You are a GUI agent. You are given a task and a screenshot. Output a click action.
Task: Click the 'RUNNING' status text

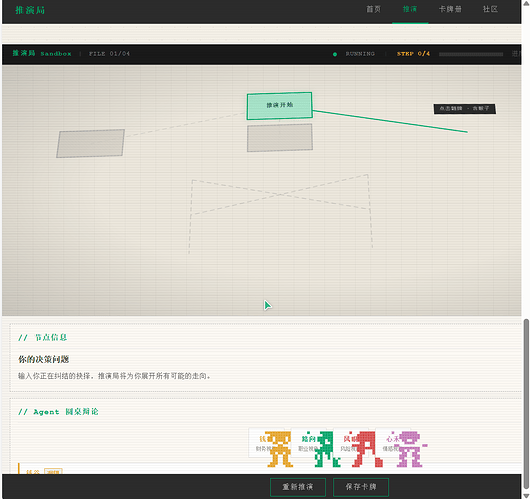360,54
